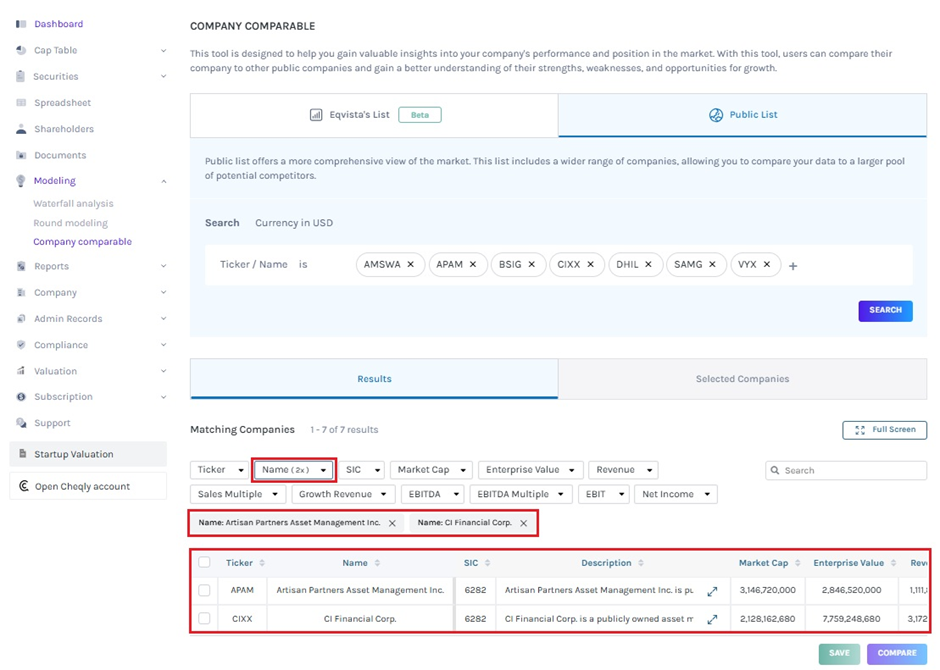Open the Market Cap filter dropdown
The image size is (940, 670).
click(x=431, y=470)
